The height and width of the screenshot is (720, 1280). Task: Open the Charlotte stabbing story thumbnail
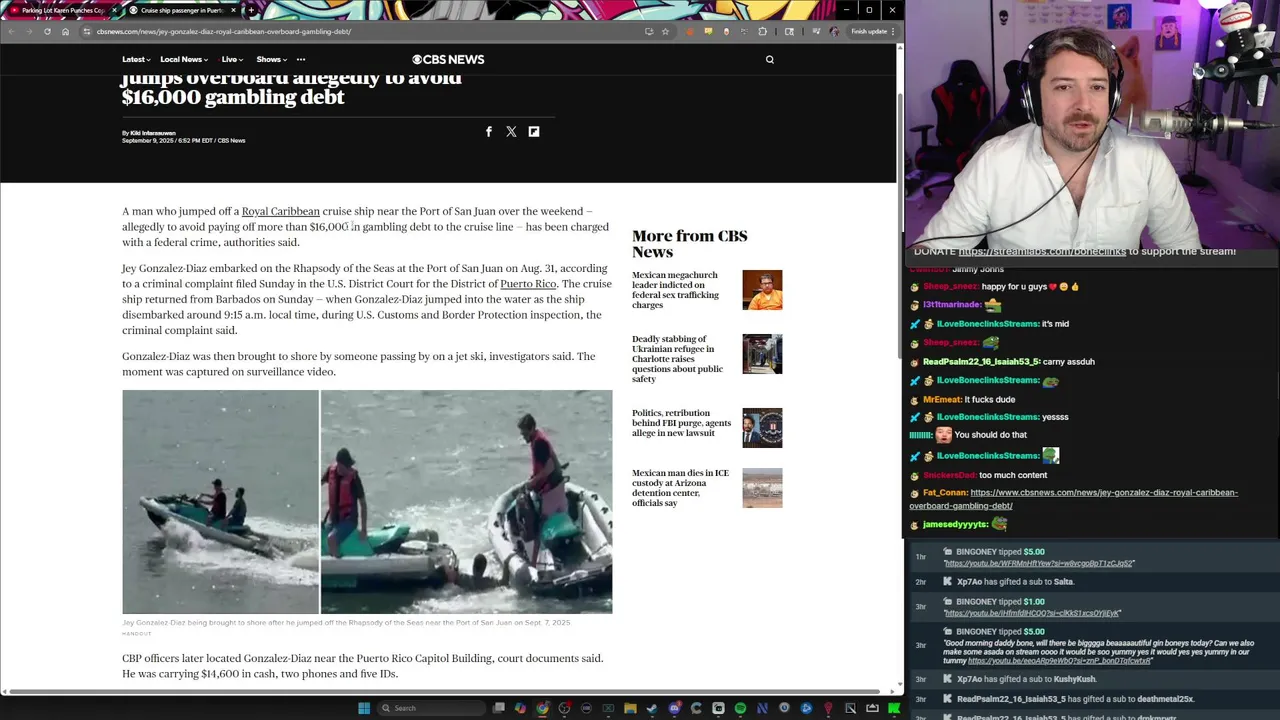click(x=762, y=354)
